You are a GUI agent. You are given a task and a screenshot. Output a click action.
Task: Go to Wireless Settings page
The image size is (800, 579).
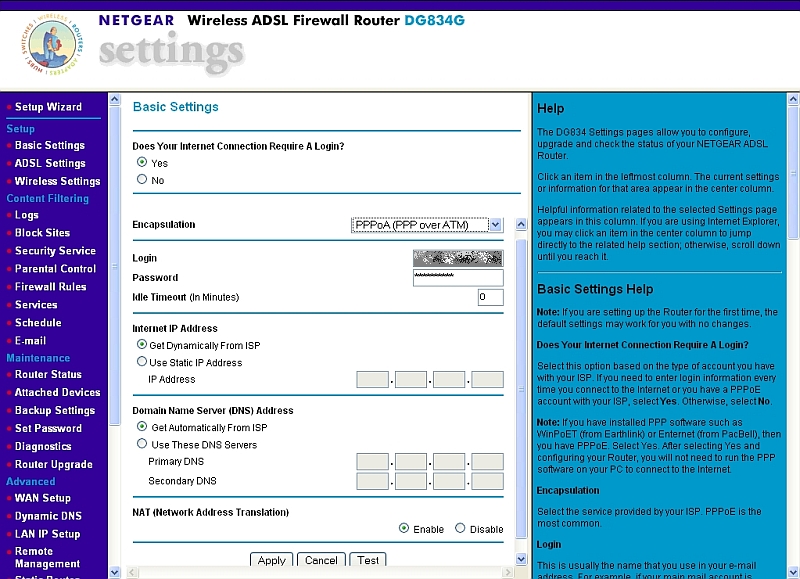(58, 181)
